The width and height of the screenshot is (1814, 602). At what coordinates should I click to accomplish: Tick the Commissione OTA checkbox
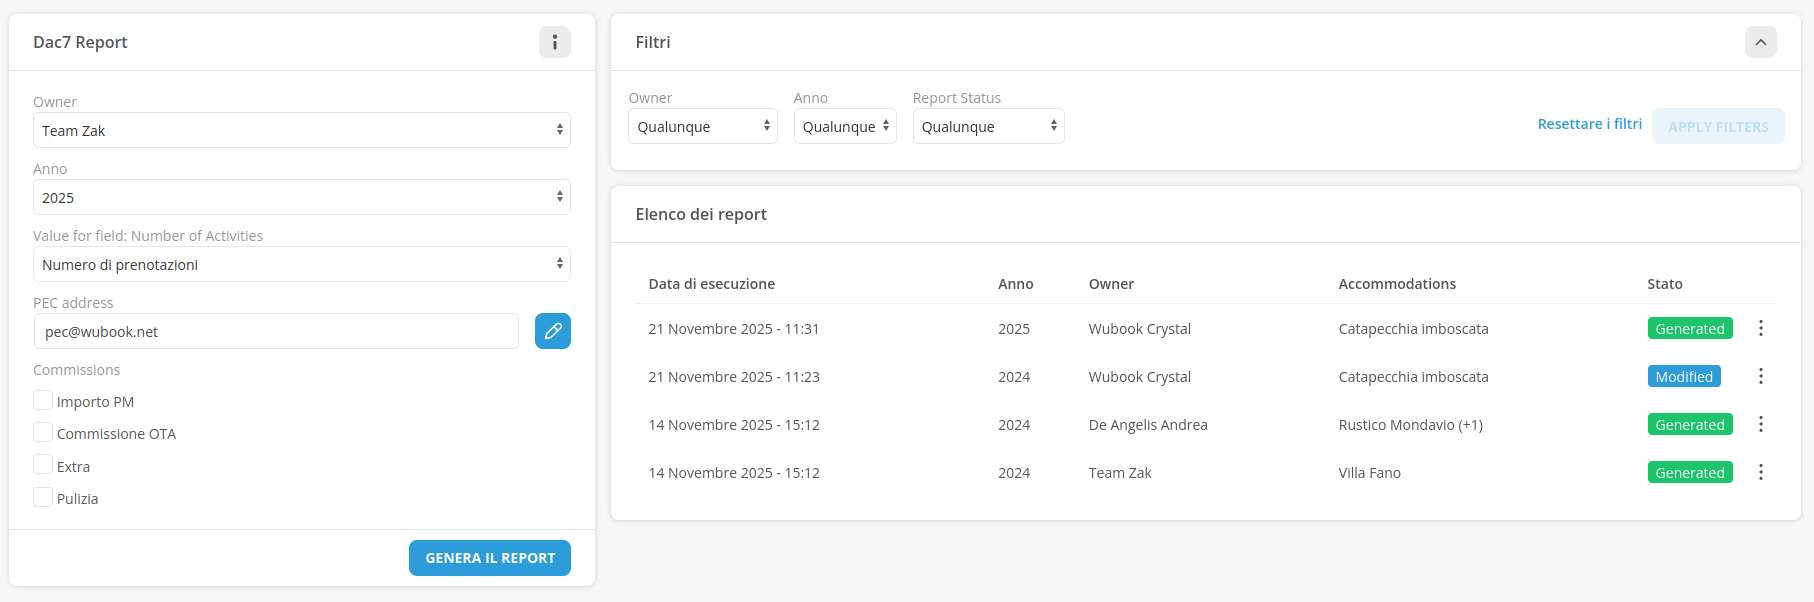(x=43, y=433)
